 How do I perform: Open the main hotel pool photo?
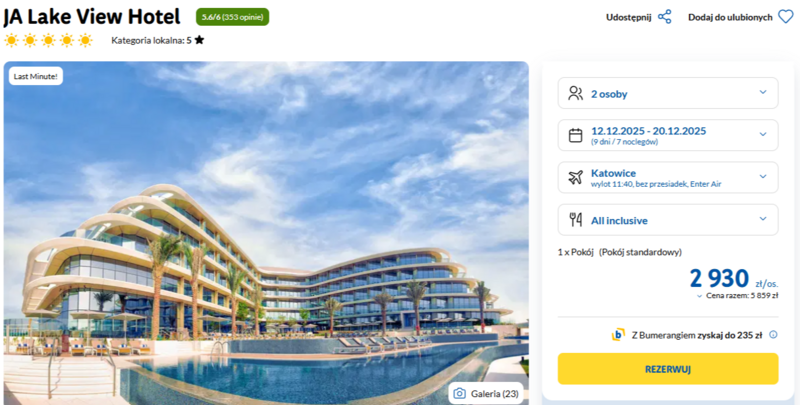coord(266,233)
